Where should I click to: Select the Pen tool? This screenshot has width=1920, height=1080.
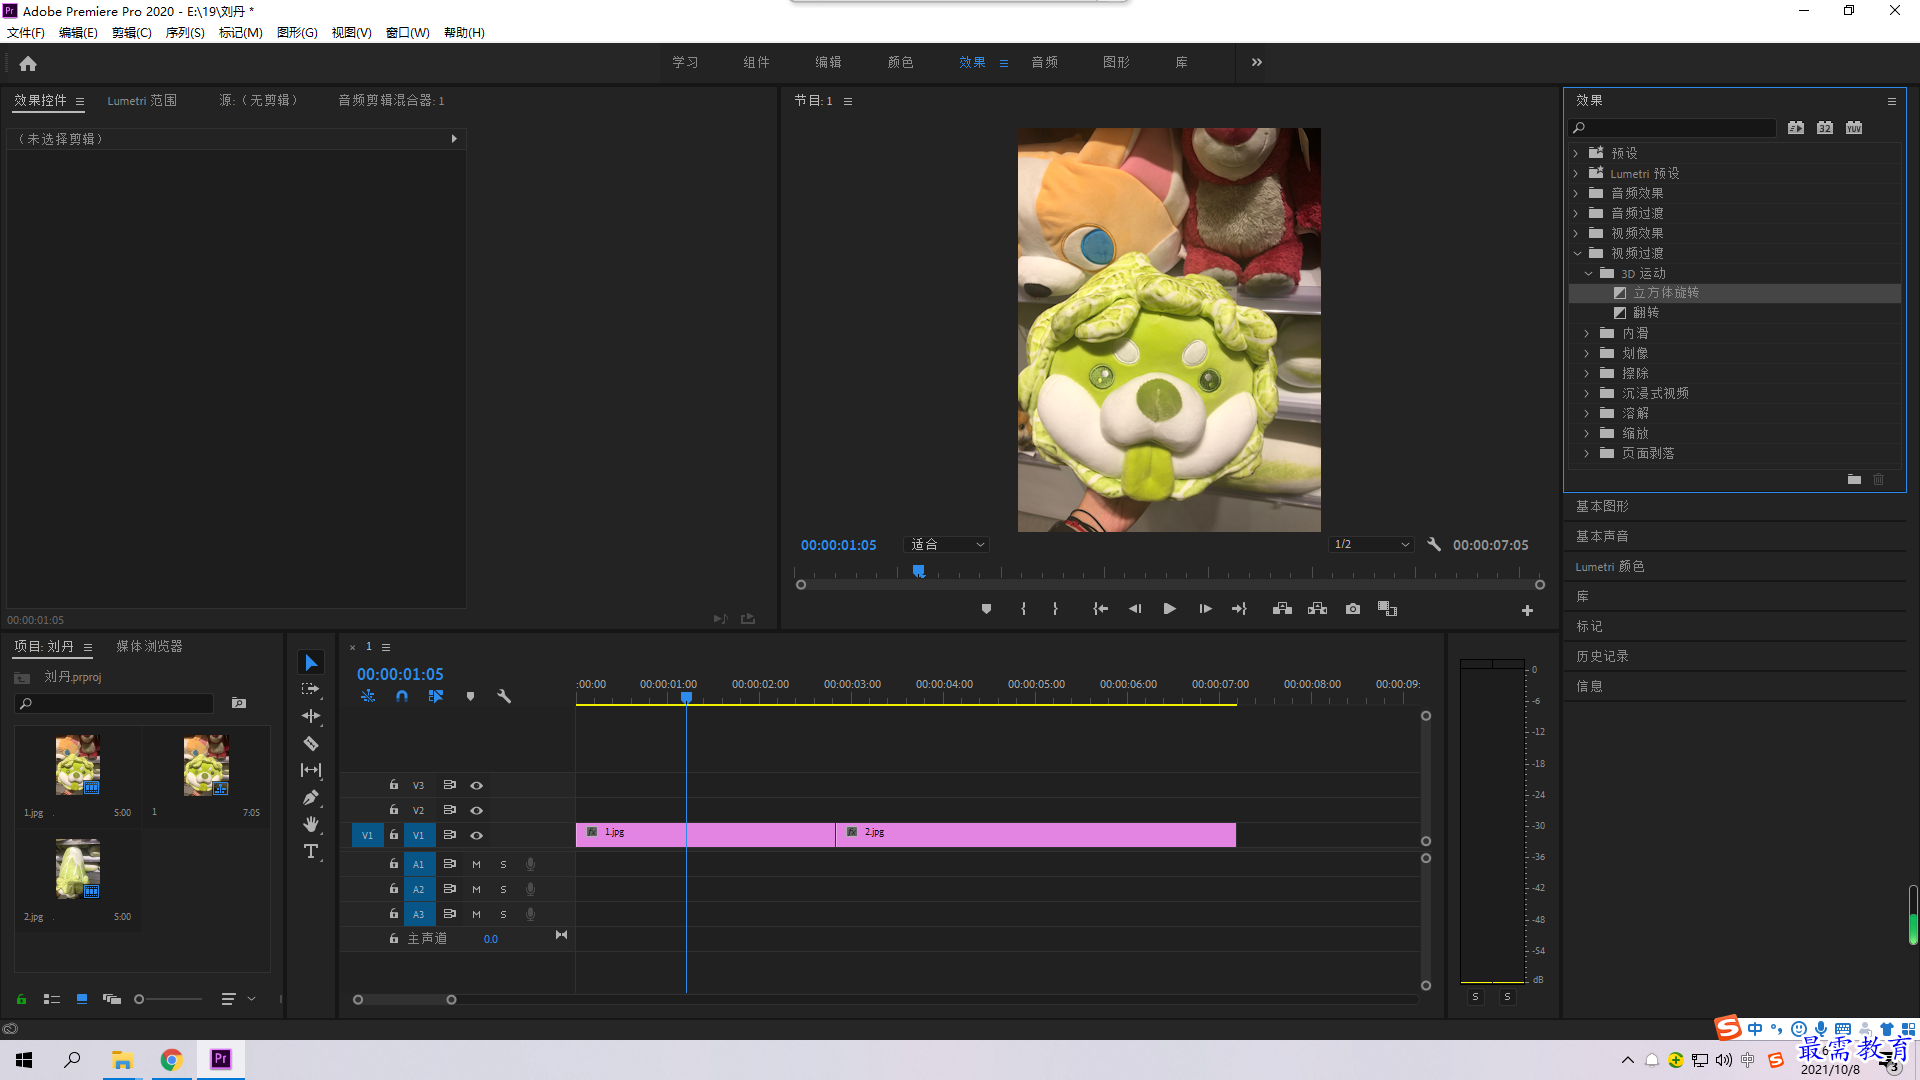tap(311, 797)
